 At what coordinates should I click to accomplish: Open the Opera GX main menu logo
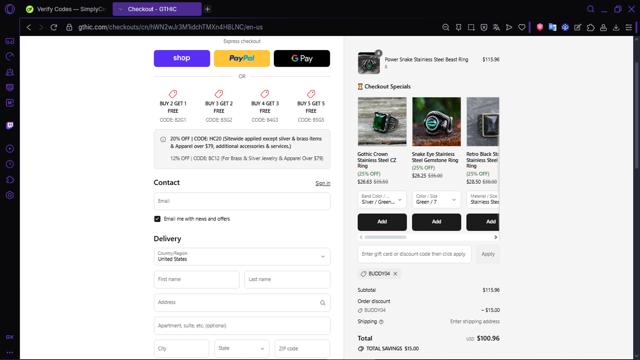click(x=9, y=9)
